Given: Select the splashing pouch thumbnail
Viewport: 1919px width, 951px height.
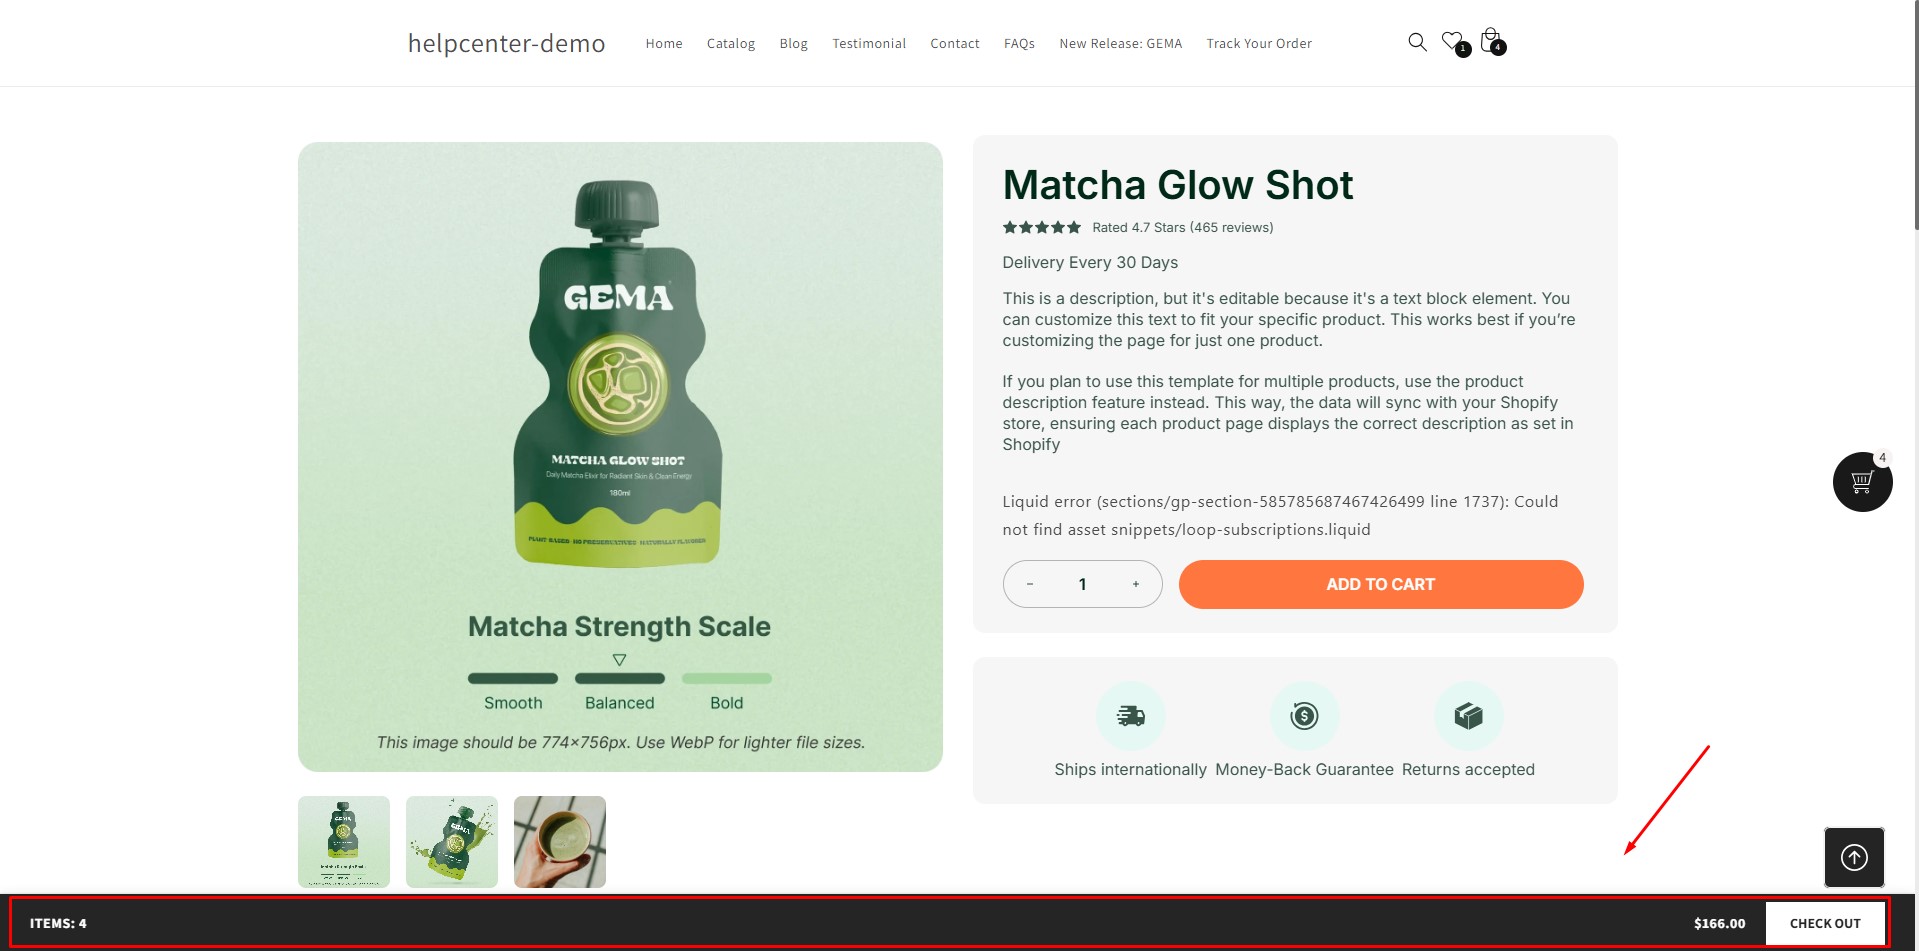Looking at the screenshot, I should click(452, 842).
